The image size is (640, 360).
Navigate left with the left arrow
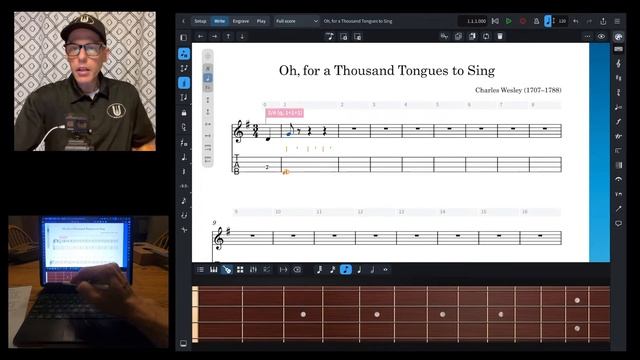(x=200, y=36)
